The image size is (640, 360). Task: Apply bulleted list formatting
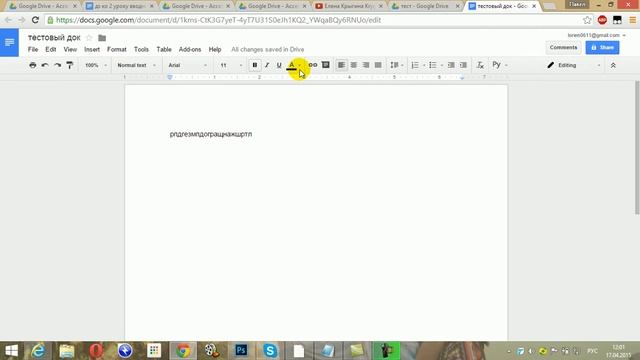tap(433, 65)
